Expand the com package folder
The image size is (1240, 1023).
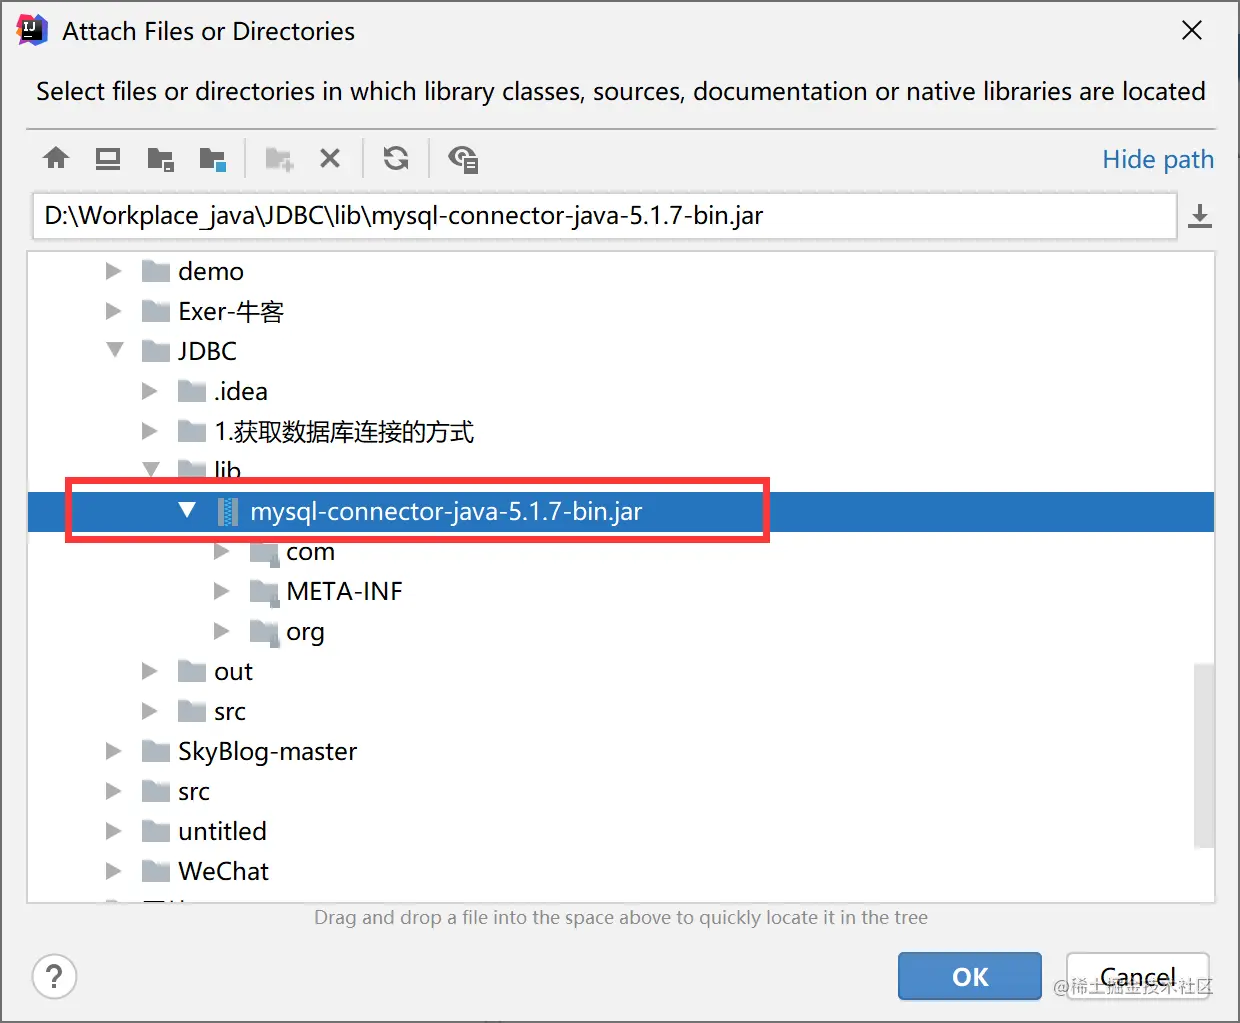(x=222, y=551)
